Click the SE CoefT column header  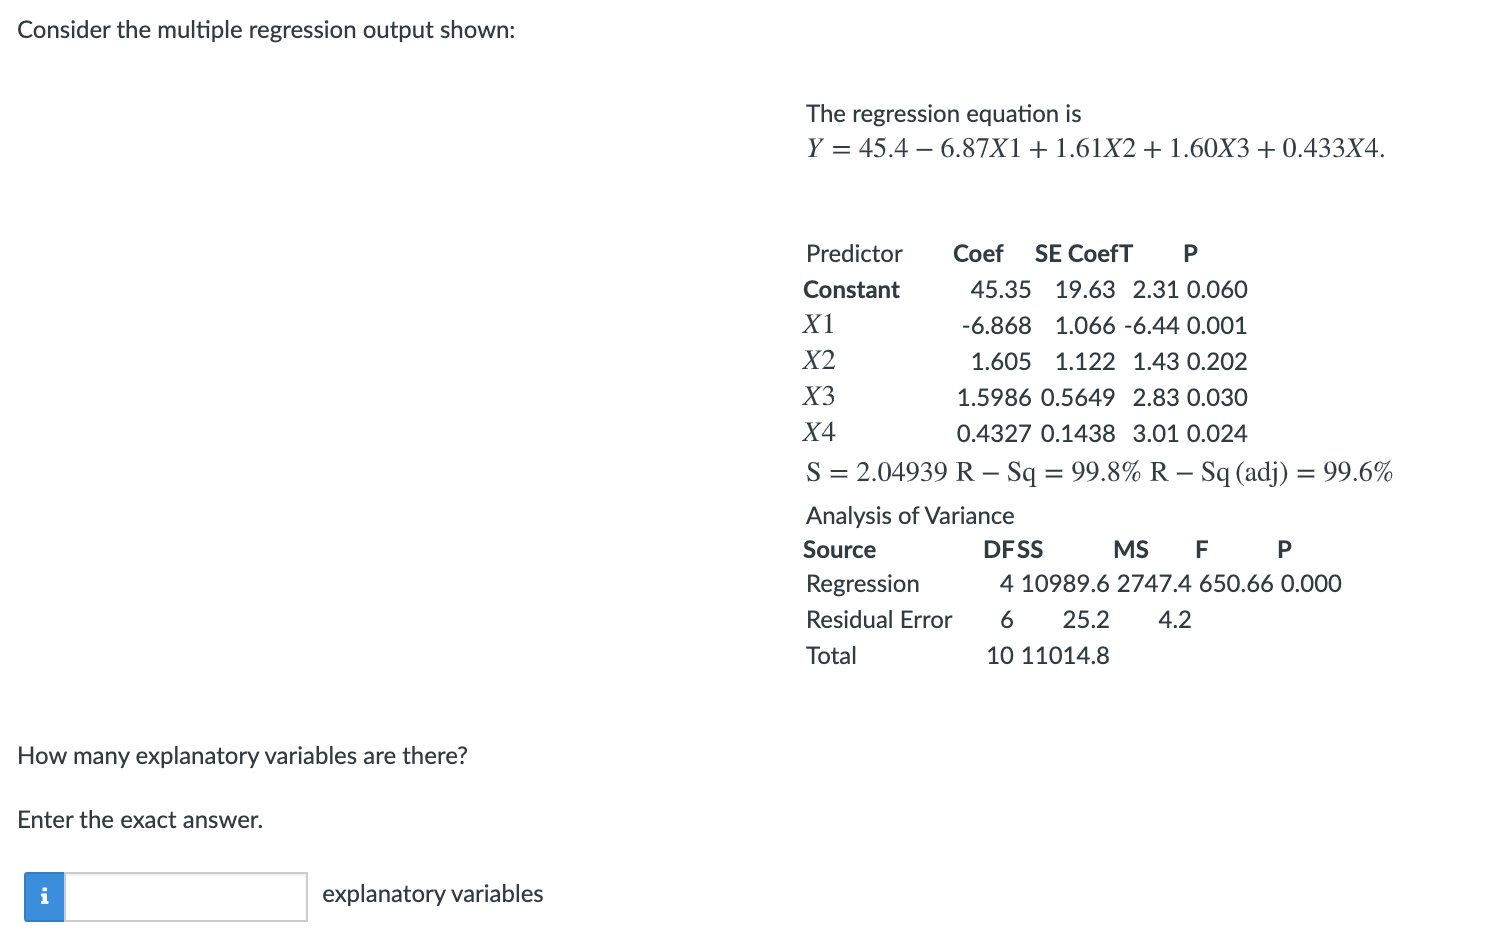click(x=1082, y=253)
